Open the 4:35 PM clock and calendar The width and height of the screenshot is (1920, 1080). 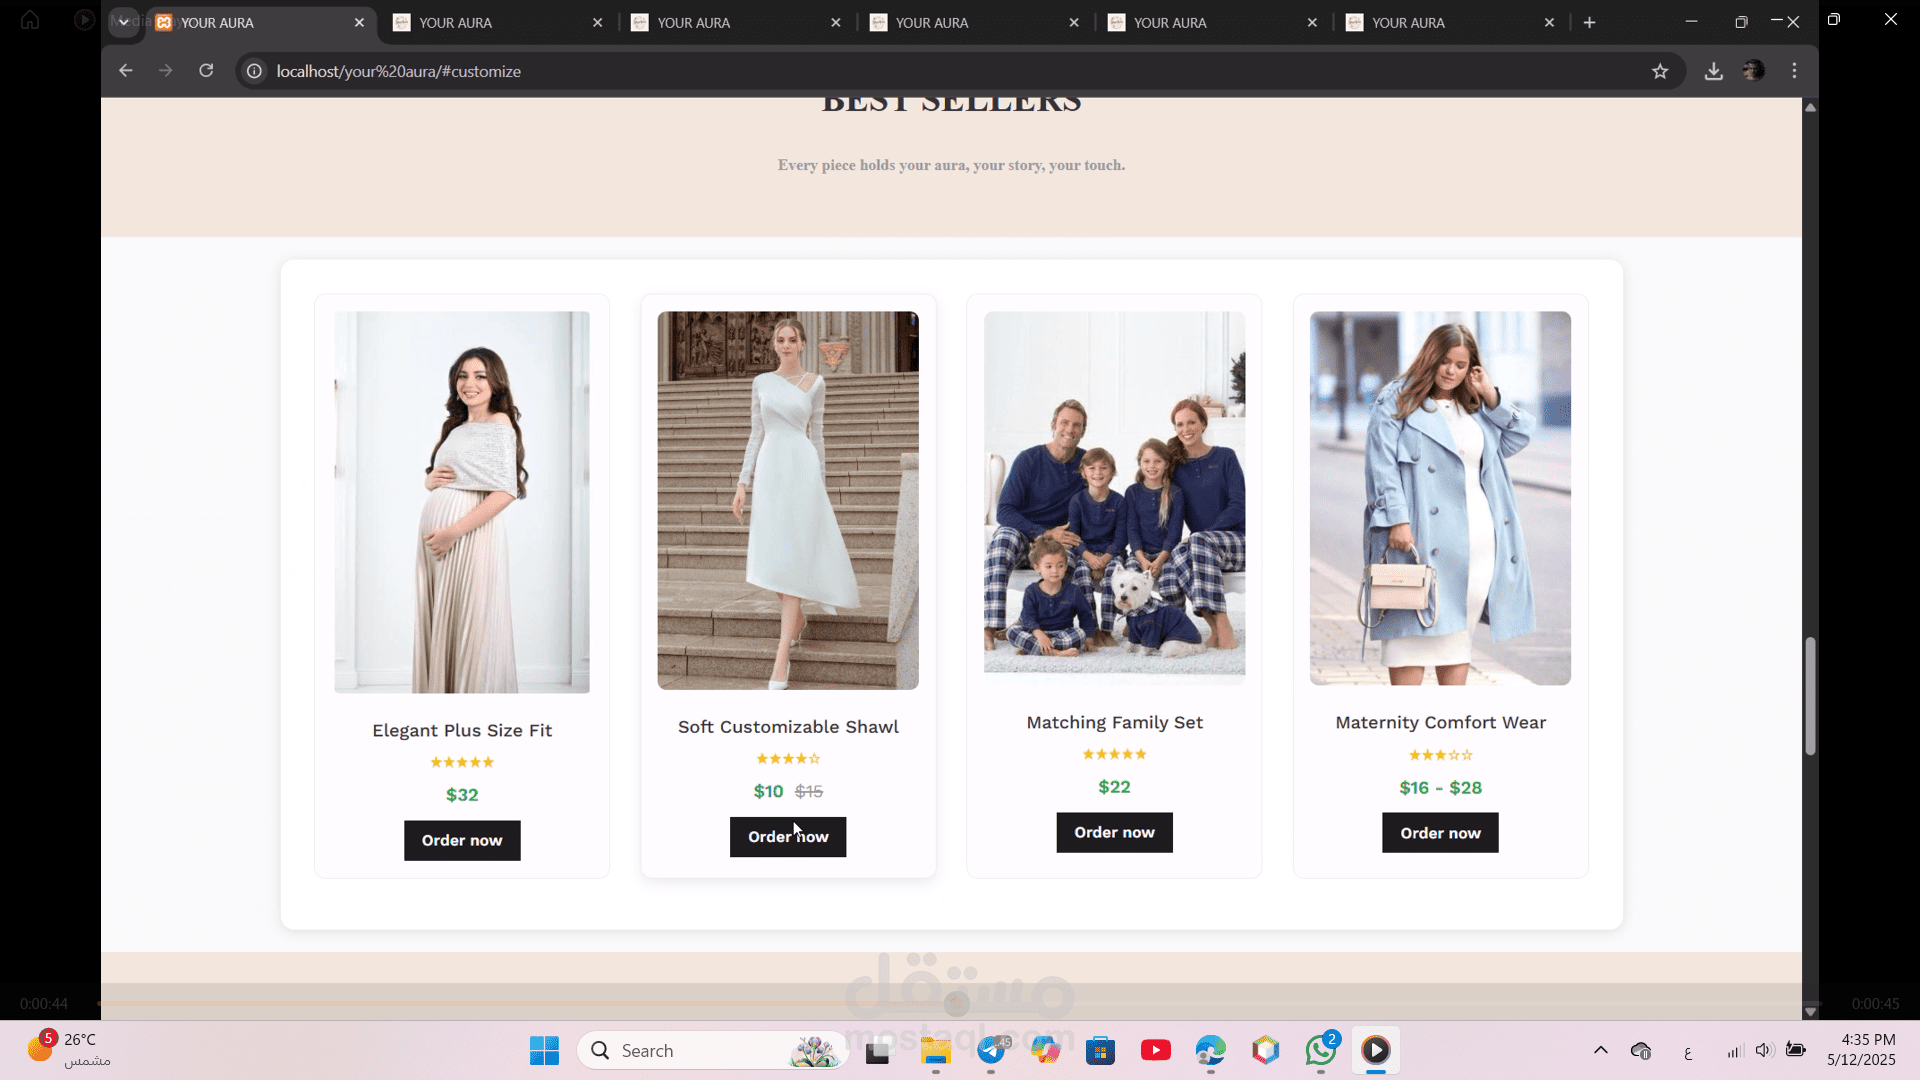pos(1861,1050)
